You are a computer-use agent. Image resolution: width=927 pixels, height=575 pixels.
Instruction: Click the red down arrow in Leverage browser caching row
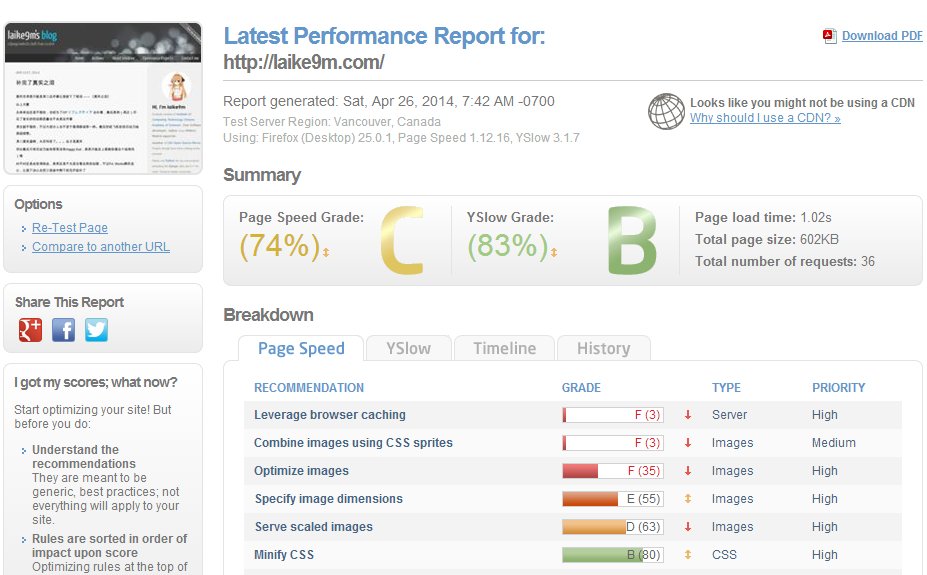tap(688, 415)
